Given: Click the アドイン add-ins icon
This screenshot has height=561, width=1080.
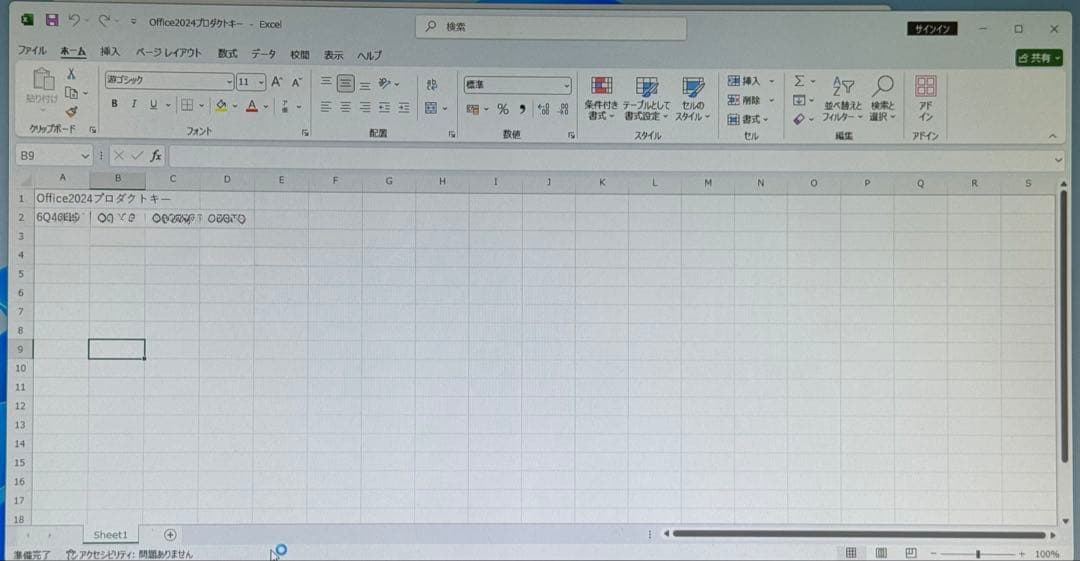Looking at the screenshot, I should click(925, 99).
